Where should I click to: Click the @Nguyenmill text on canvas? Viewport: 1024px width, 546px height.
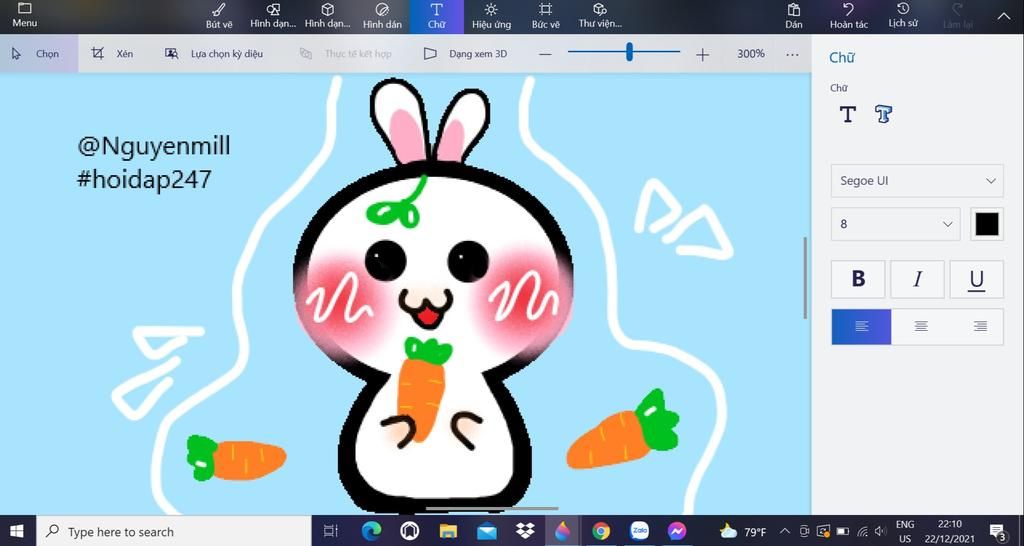(x=154, y=146)
